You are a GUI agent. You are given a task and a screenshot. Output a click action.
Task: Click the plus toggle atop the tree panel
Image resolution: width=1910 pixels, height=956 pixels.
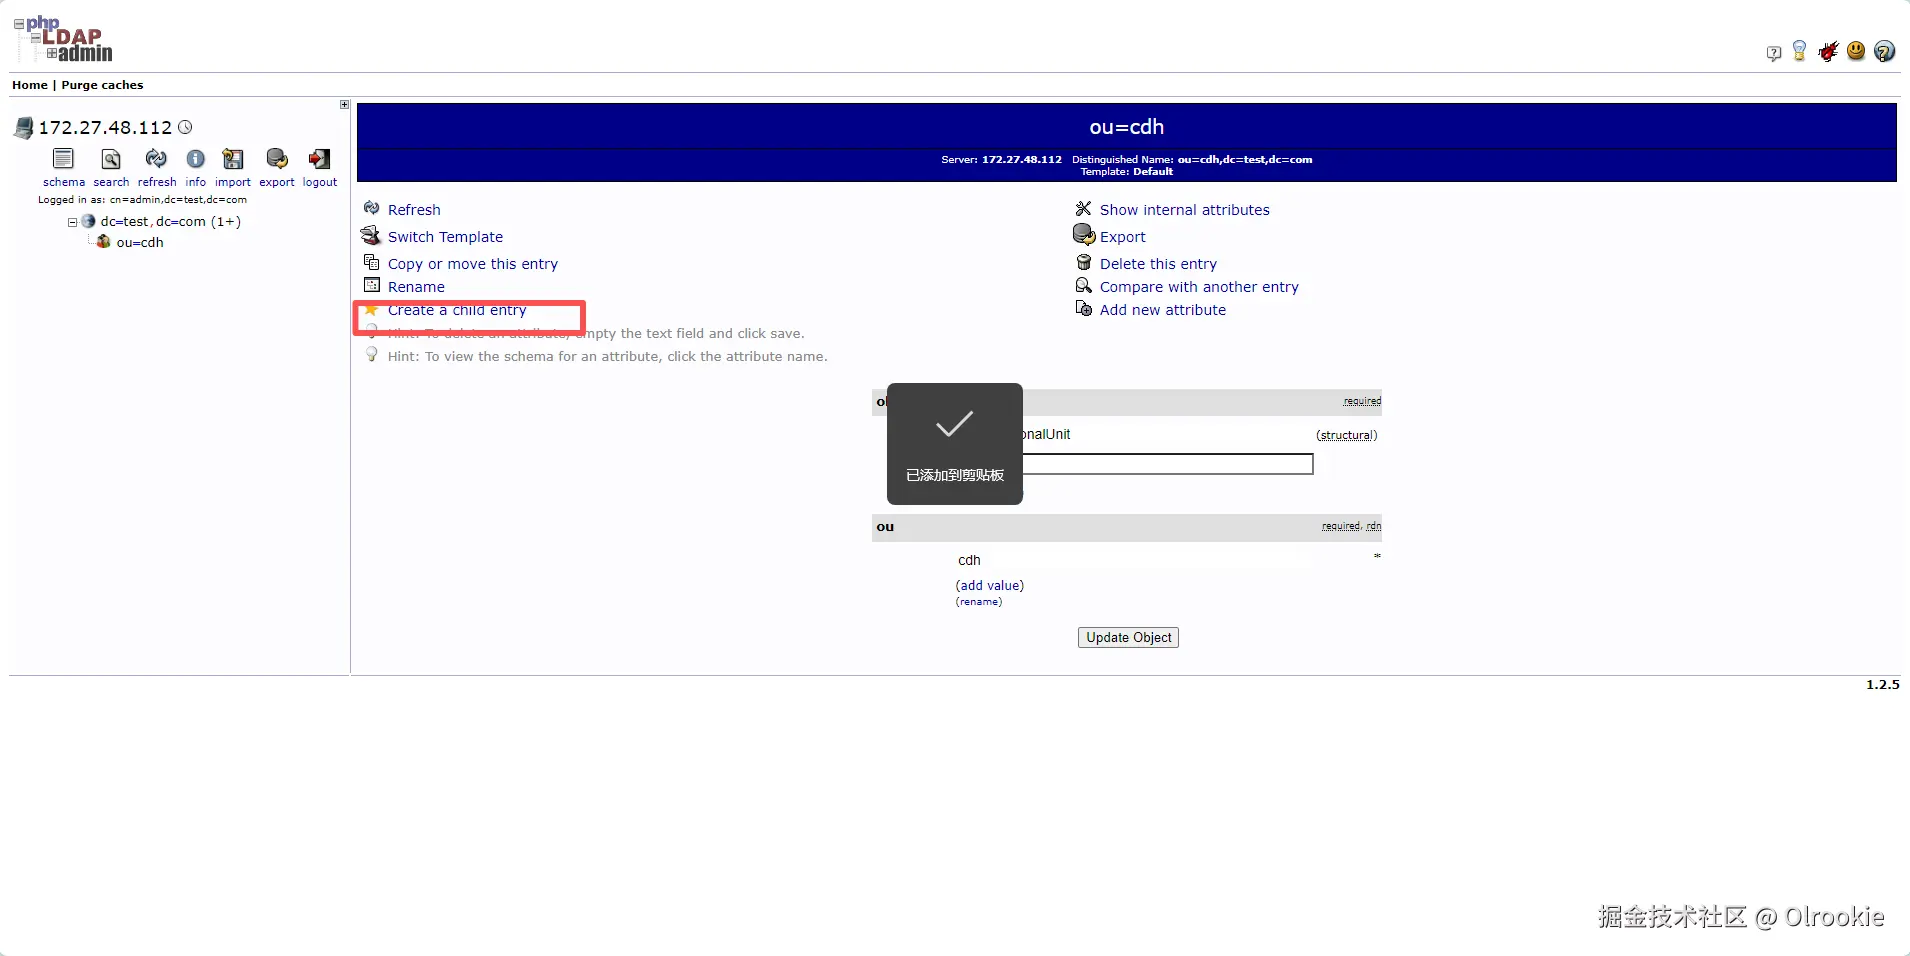point(344,105)
